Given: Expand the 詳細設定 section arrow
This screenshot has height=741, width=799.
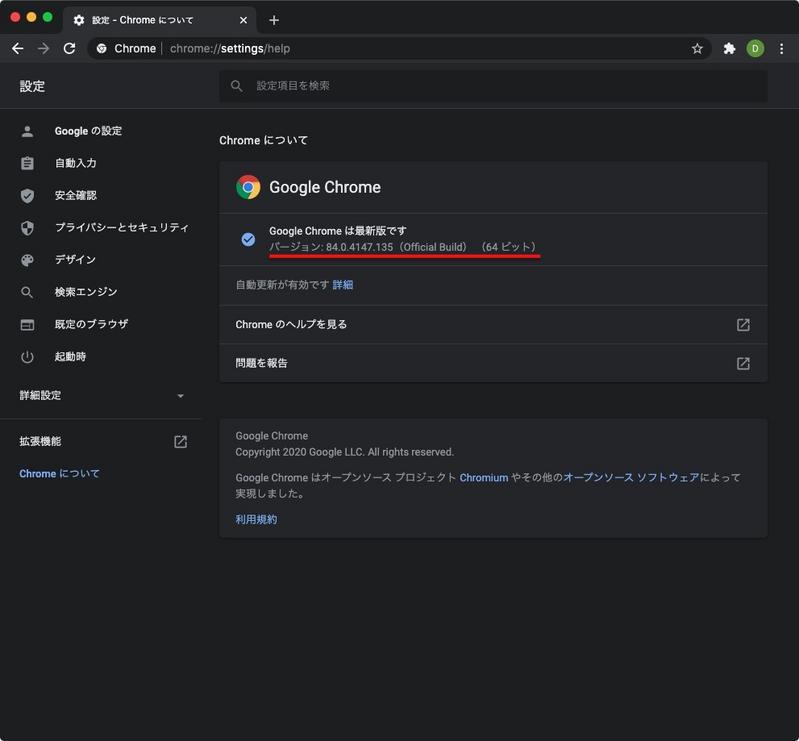Looking at the screenshot, I should (x=180, y=395).
